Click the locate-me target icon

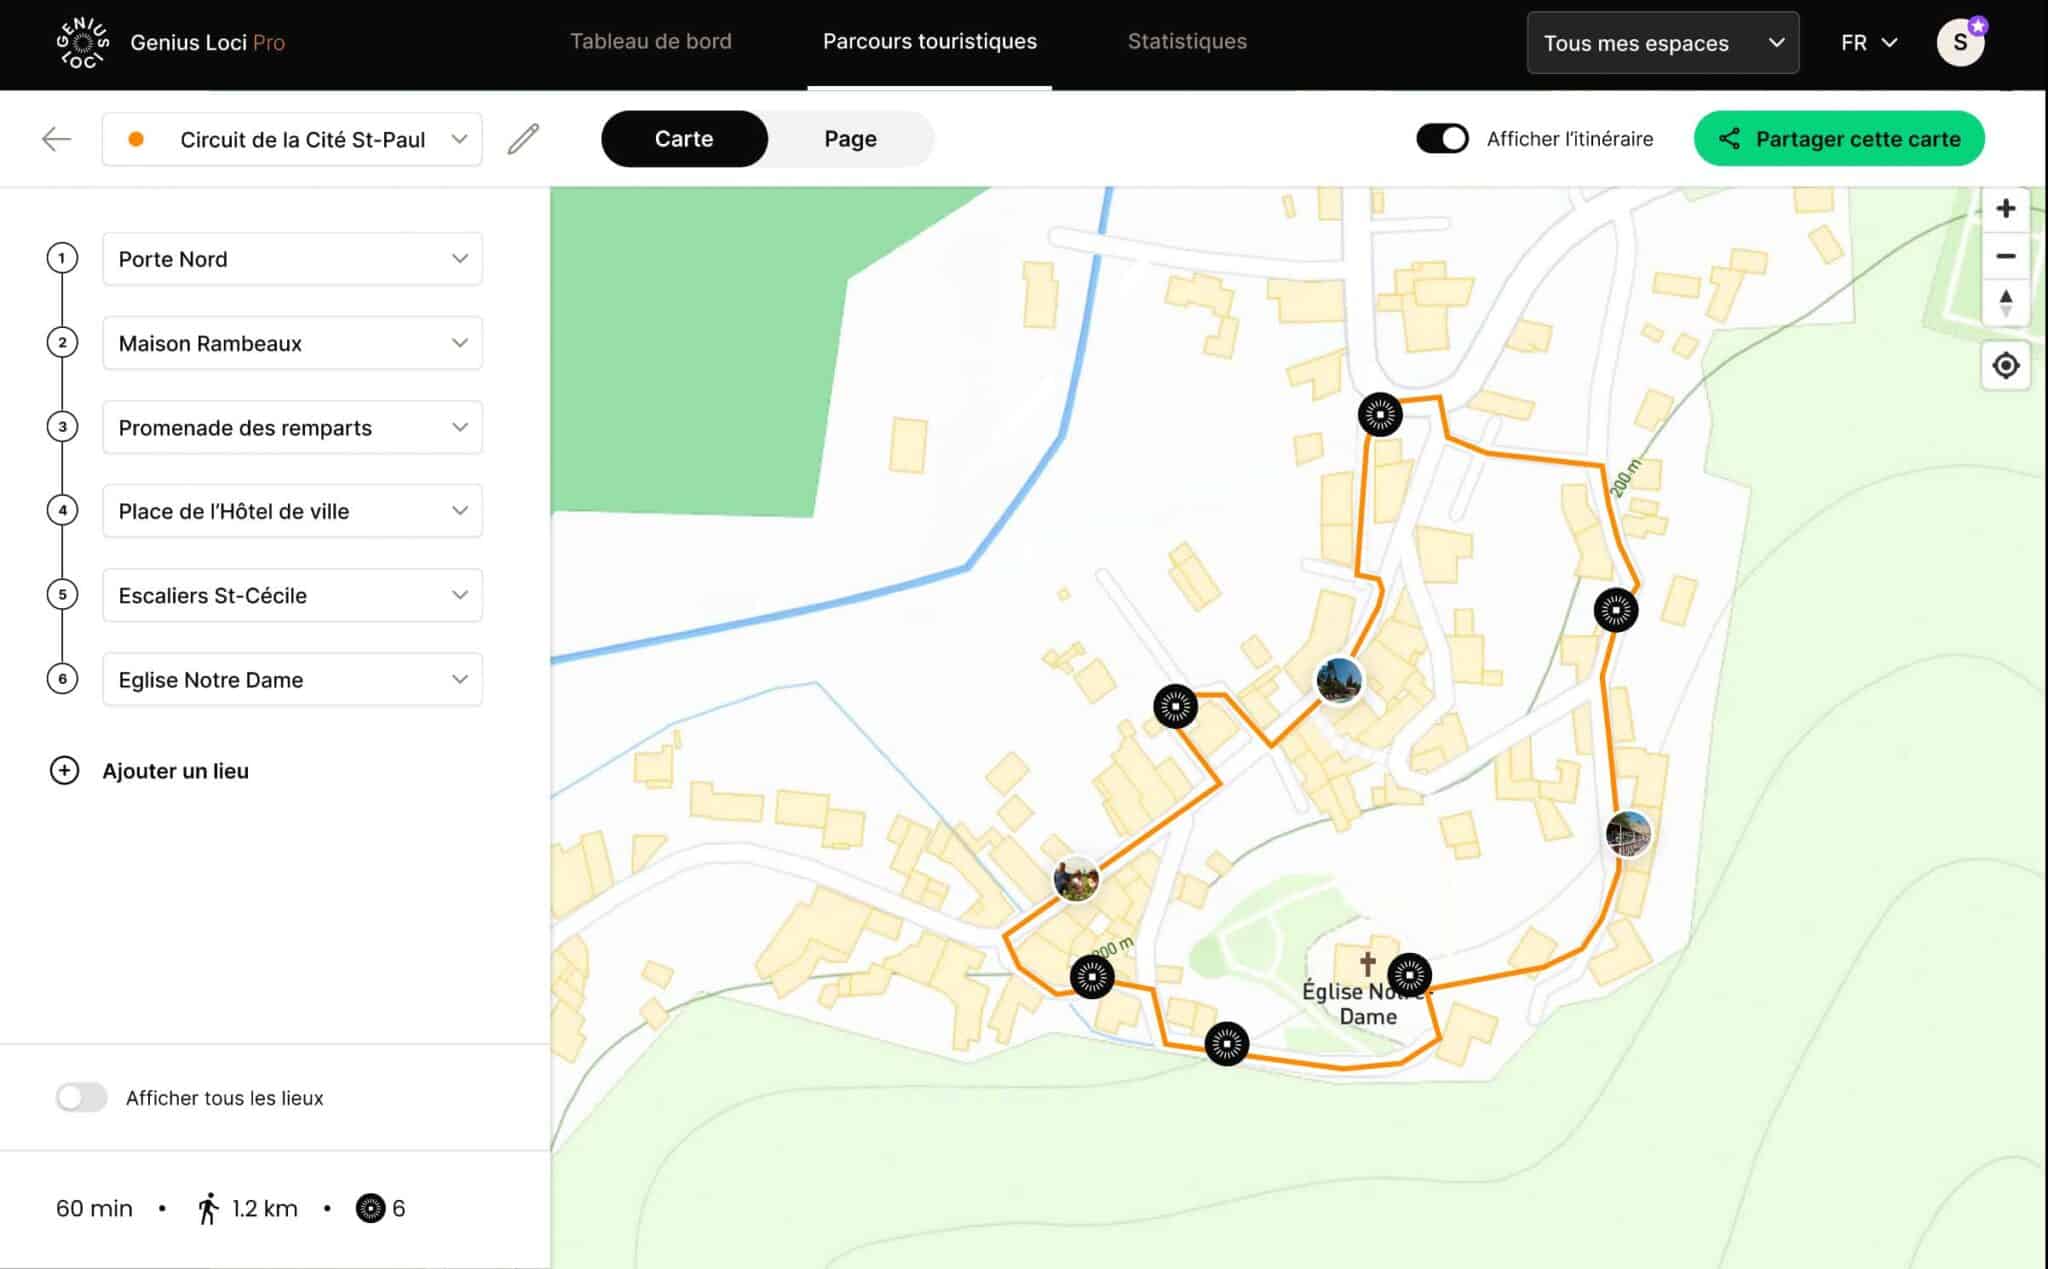point(2005,366)
